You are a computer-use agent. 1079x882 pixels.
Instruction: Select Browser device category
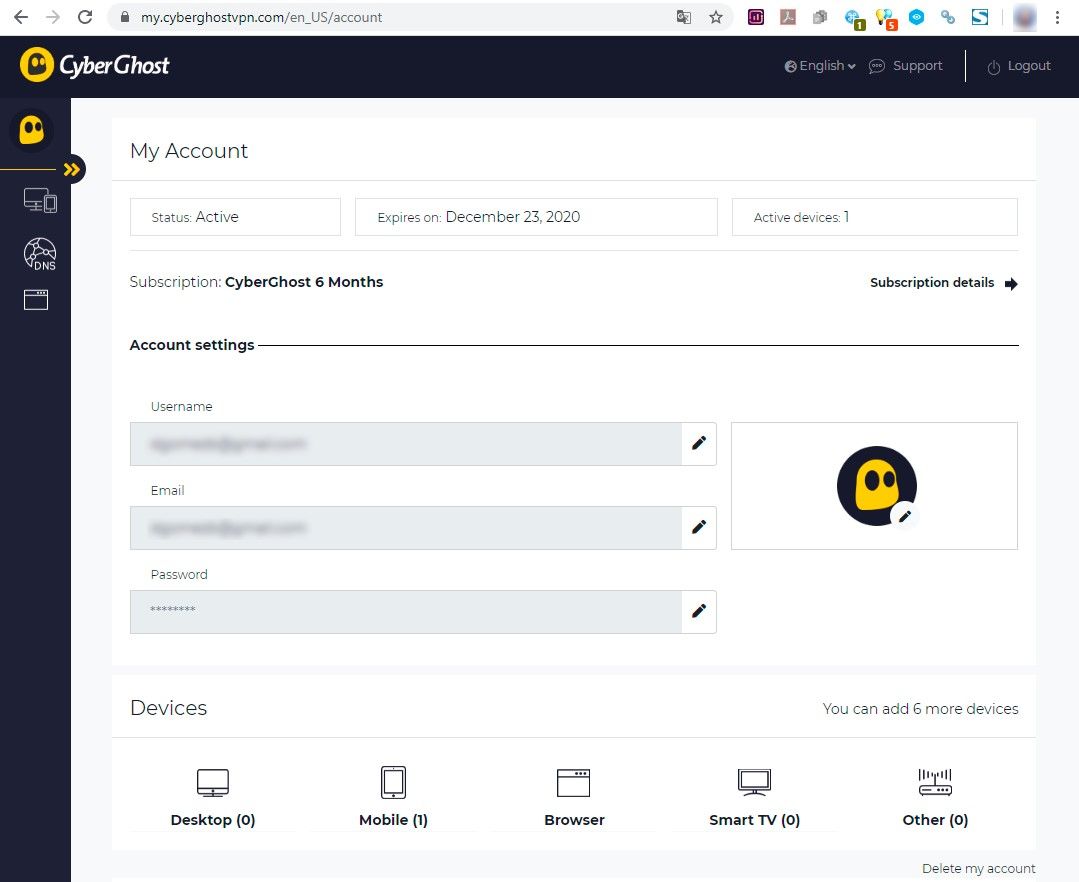click(x=574, y=797)
